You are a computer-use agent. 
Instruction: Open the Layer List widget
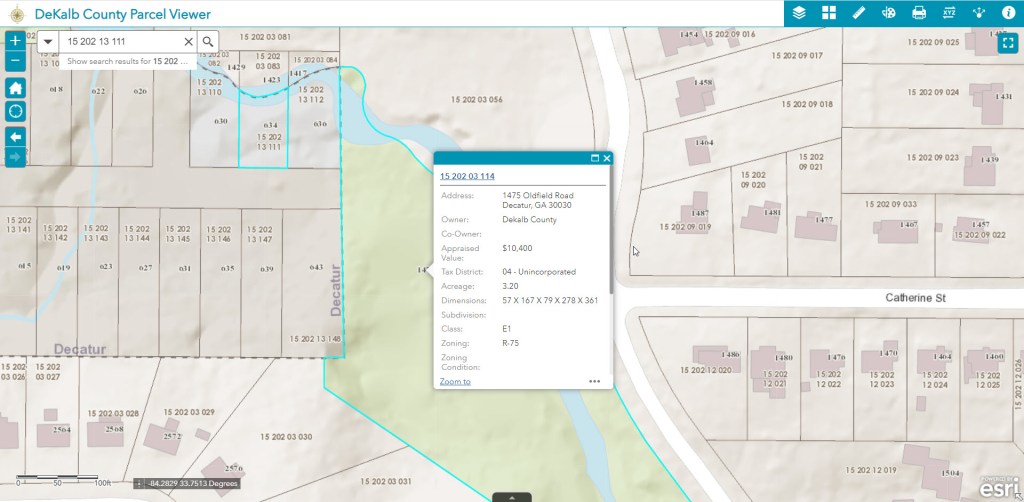(x=799, y=13)
